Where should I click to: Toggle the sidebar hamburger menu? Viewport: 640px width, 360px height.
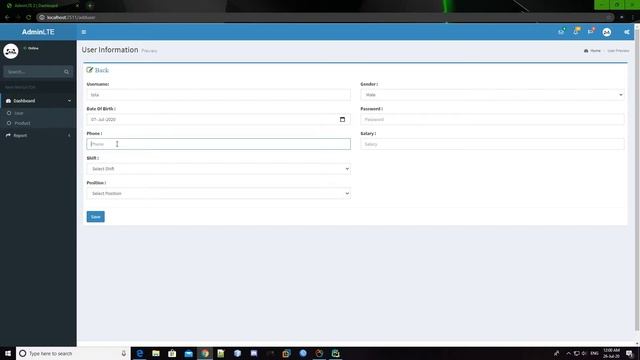(x=84, y=32)
